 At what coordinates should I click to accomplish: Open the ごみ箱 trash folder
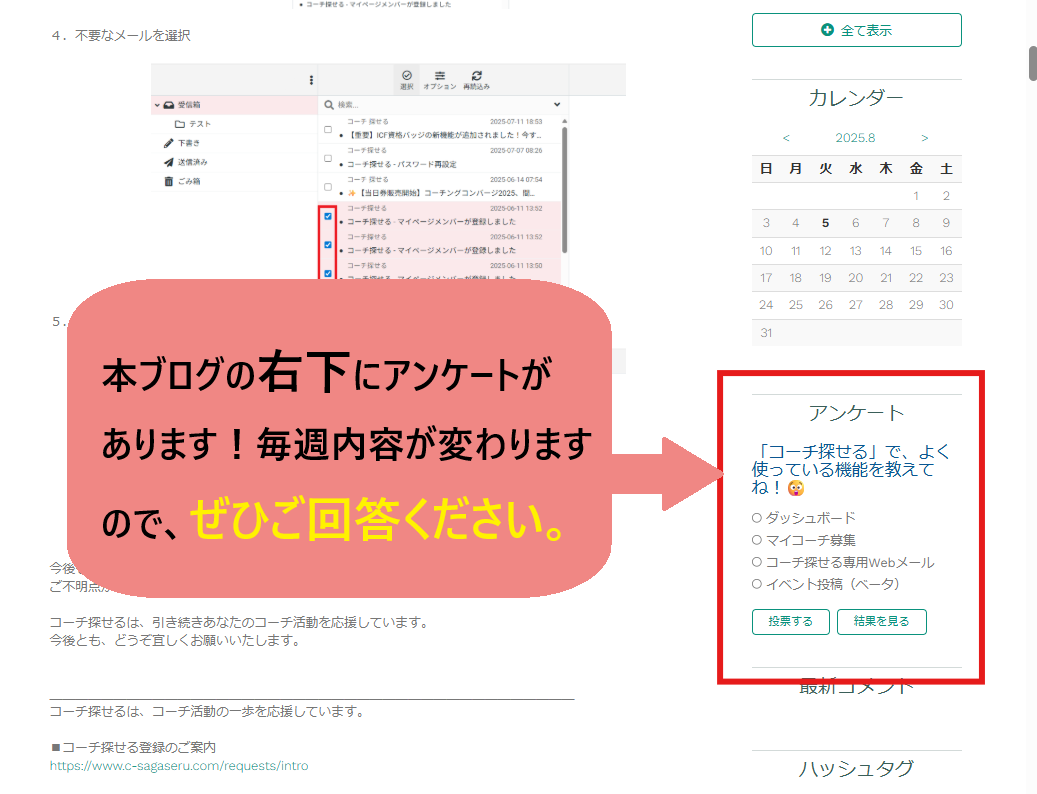(x=183, y=181)
